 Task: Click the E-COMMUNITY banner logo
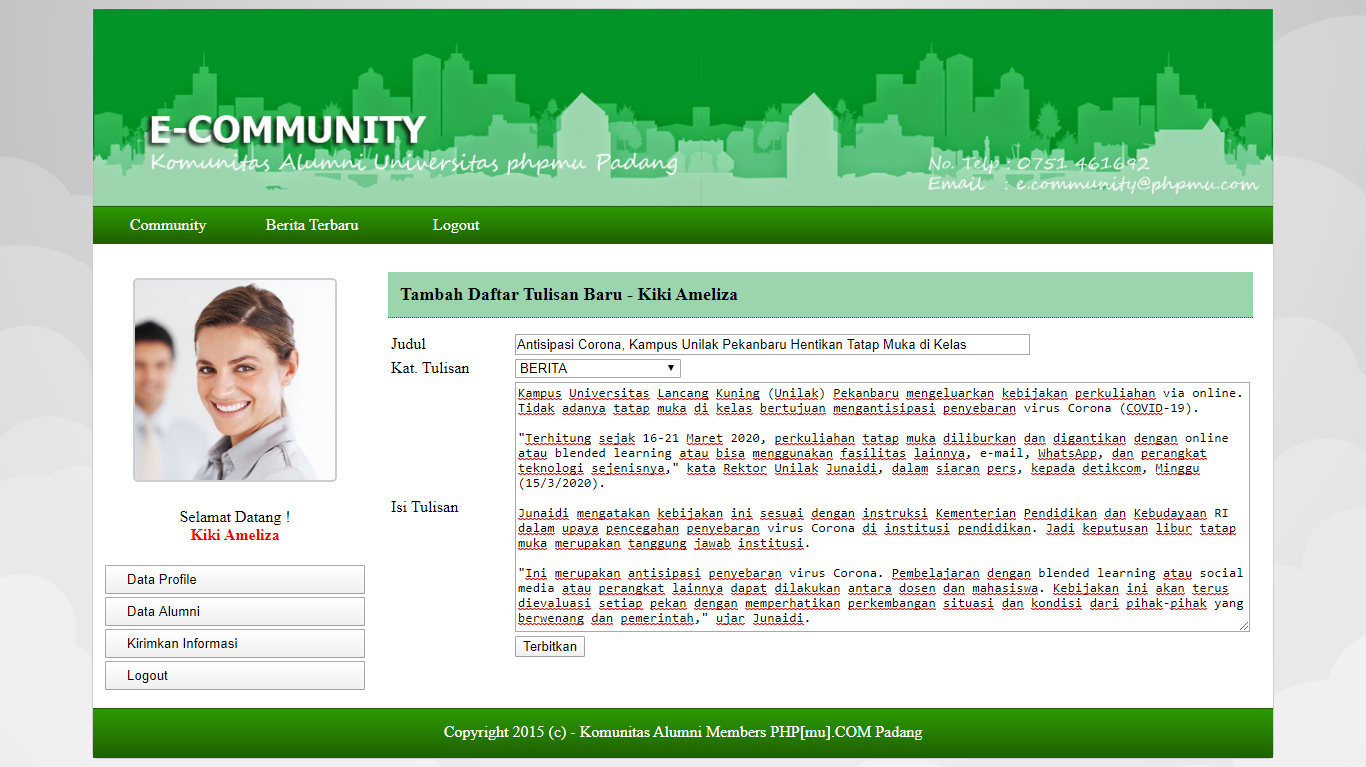click(287, 130)
